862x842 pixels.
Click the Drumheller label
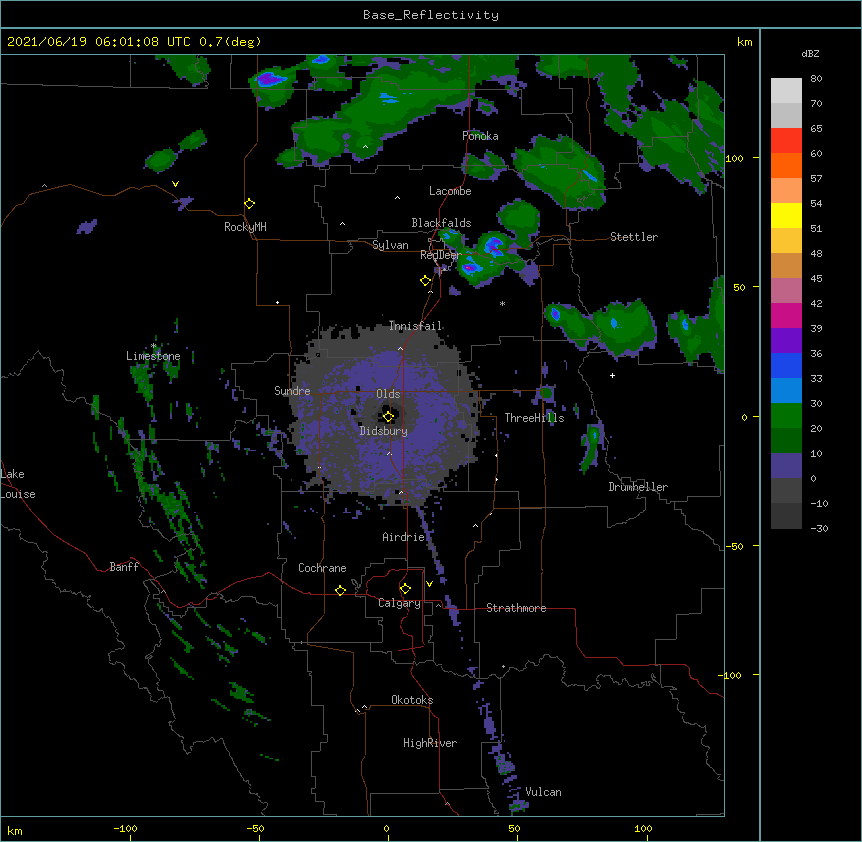click(638, 487)
